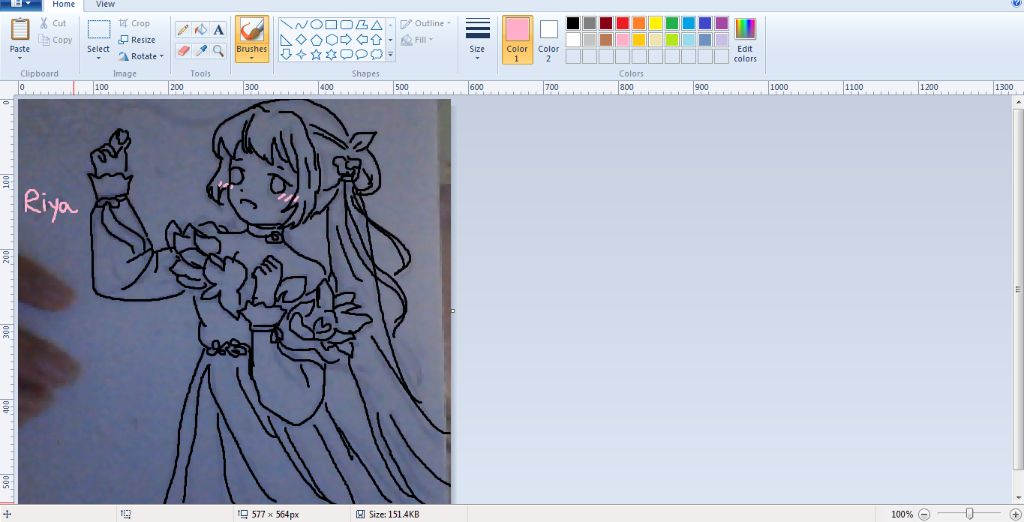
Task: Choose the Line shape
Action: click(x=286, y=25)
